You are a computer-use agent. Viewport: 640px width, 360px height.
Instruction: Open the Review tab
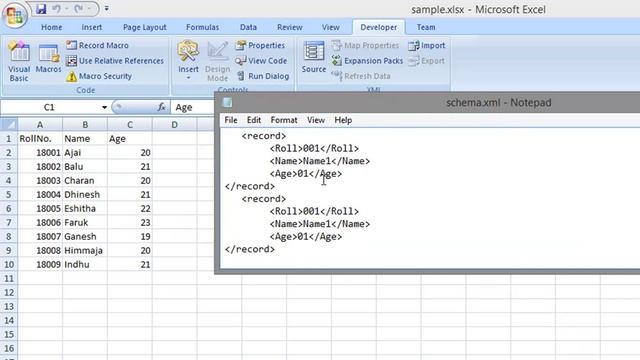[289, 27]
